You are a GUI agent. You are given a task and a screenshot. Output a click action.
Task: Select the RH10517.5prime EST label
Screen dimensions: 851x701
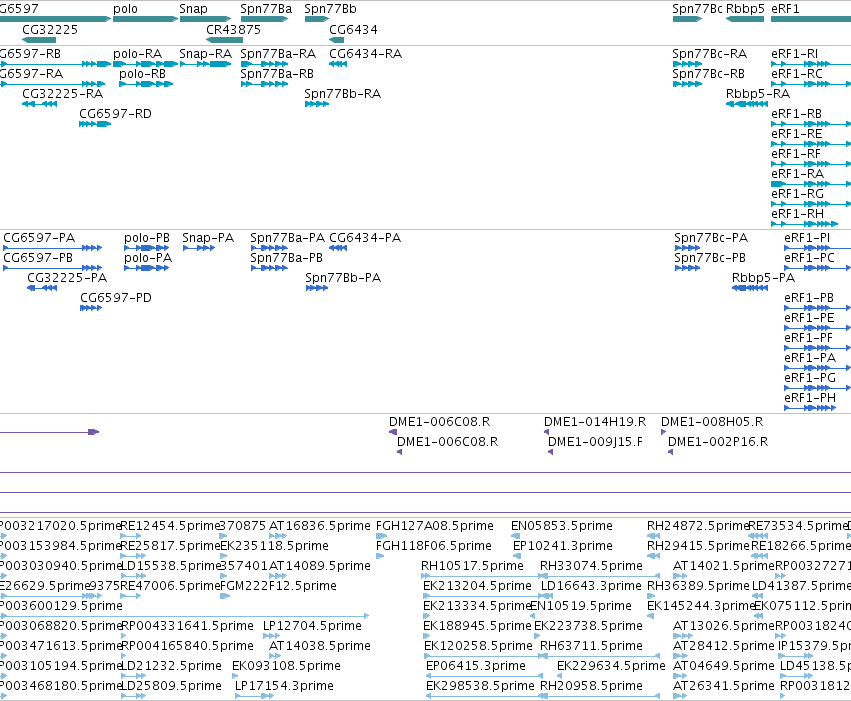472,566
